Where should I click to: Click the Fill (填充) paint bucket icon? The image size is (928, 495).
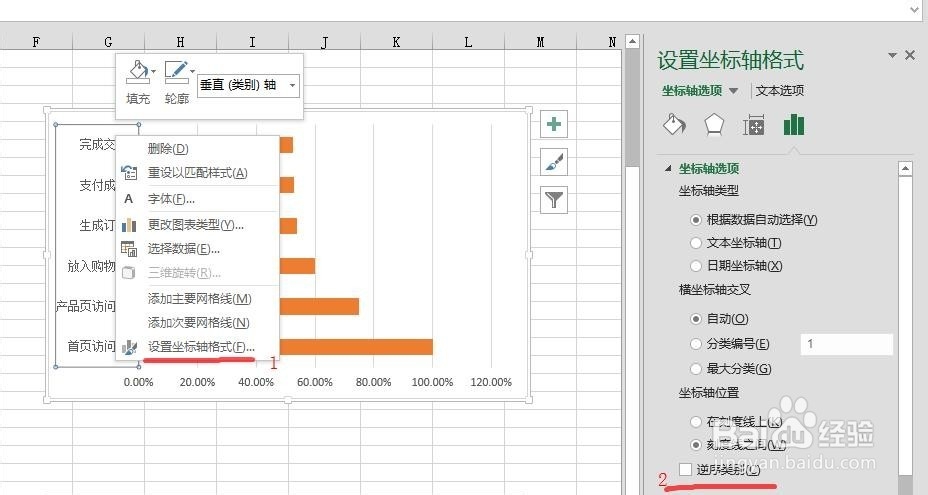click(x=138, y=72)
